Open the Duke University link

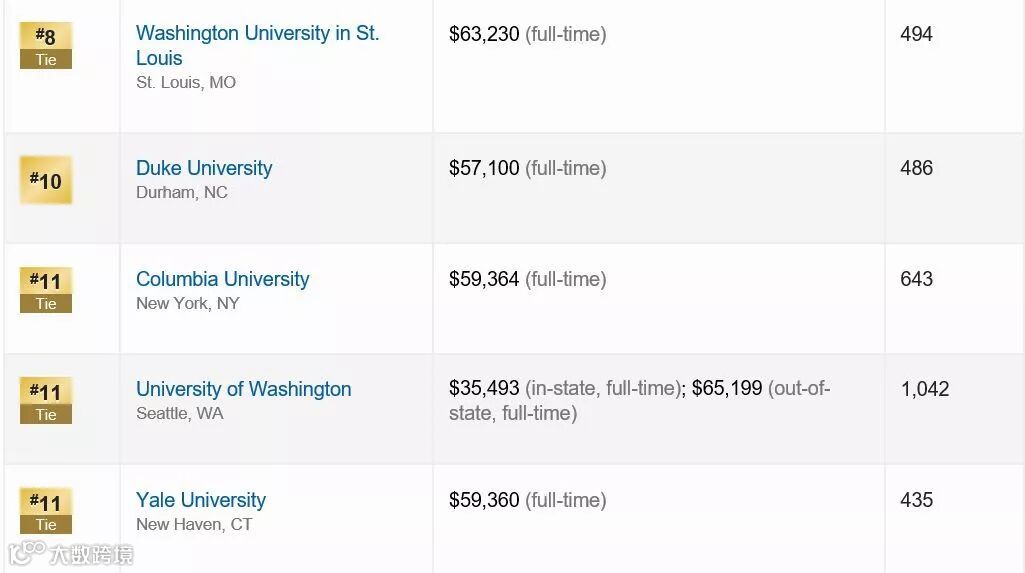tap(204, 168)
